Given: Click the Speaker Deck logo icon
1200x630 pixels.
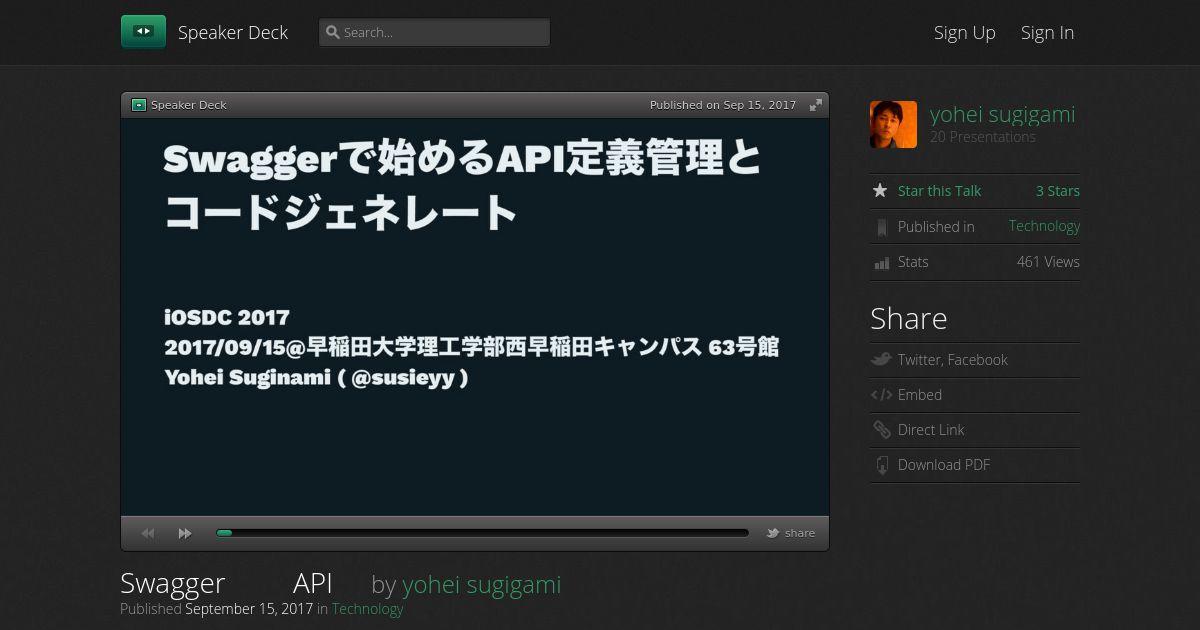Looking at the screenshot, I should [x=143, y=32].
